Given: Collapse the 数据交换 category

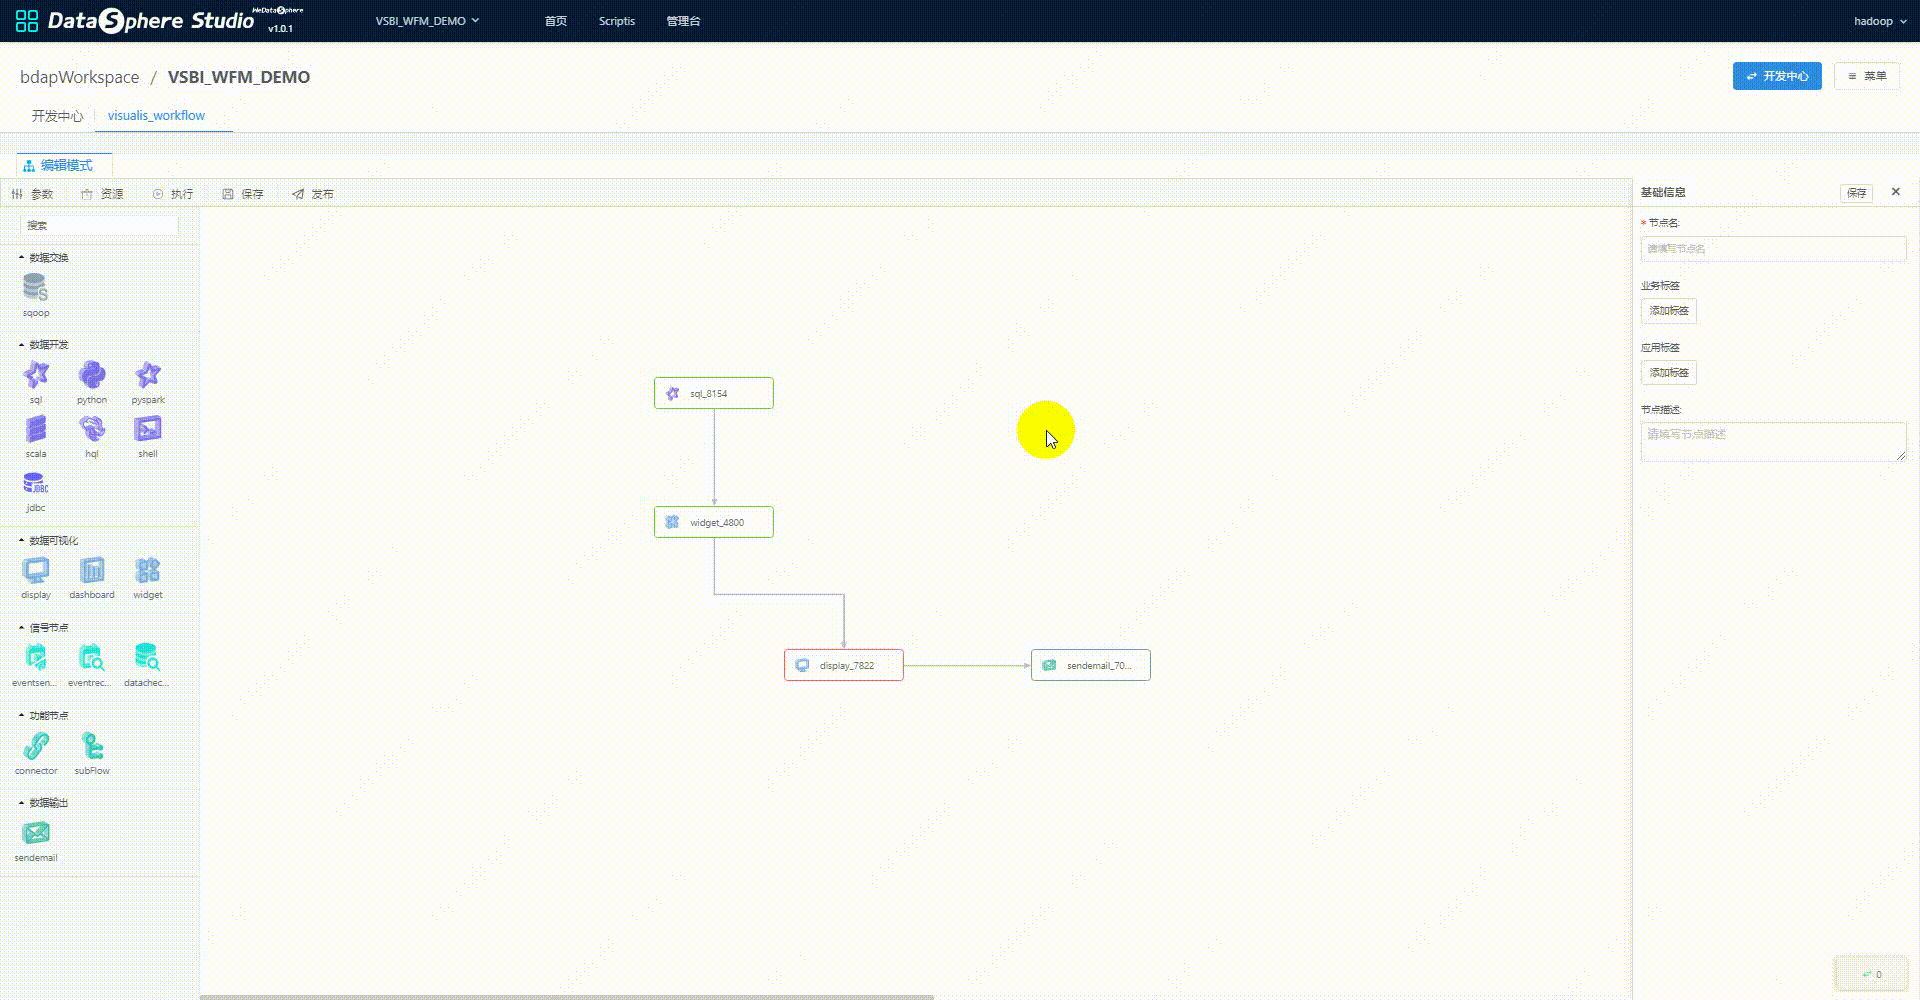Looking at the screenshot, I should tap(44, 258).
